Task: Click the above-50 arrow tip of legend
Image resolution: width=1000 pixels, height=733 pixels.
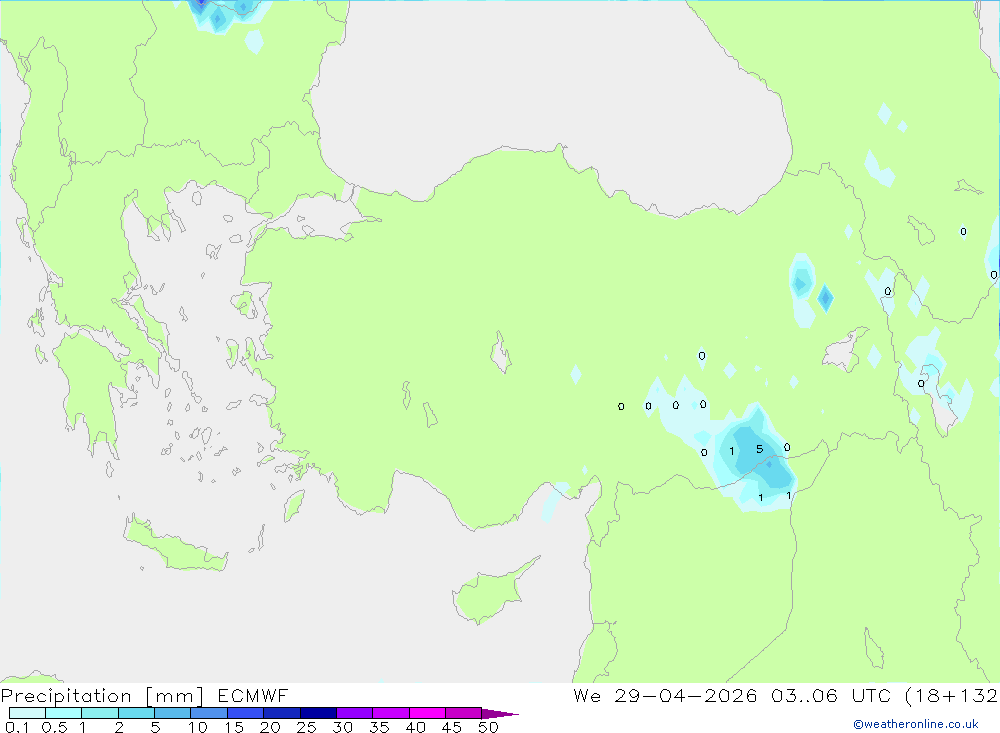Action: click(x=499, y=714)
